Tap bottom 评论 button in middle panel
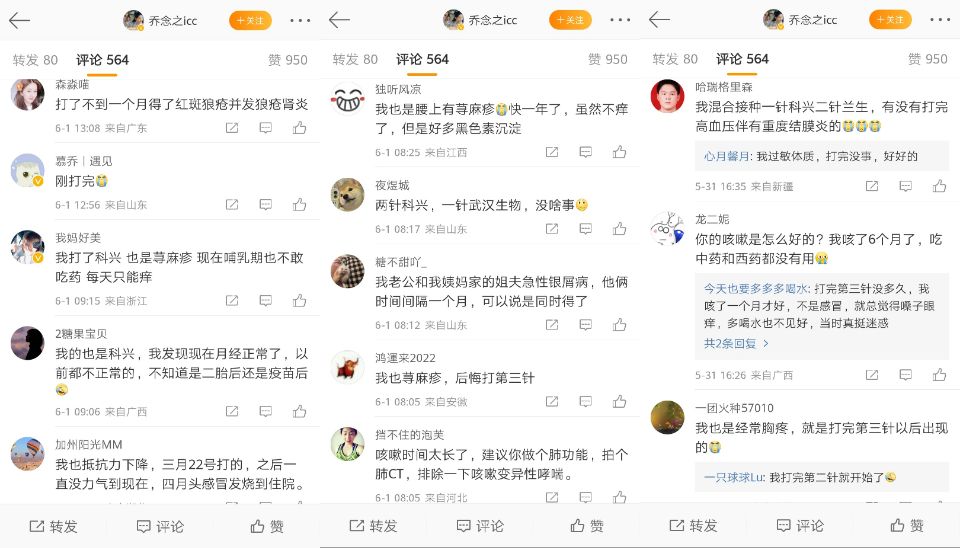Screen dimensions: 960x548 point(481,526)
